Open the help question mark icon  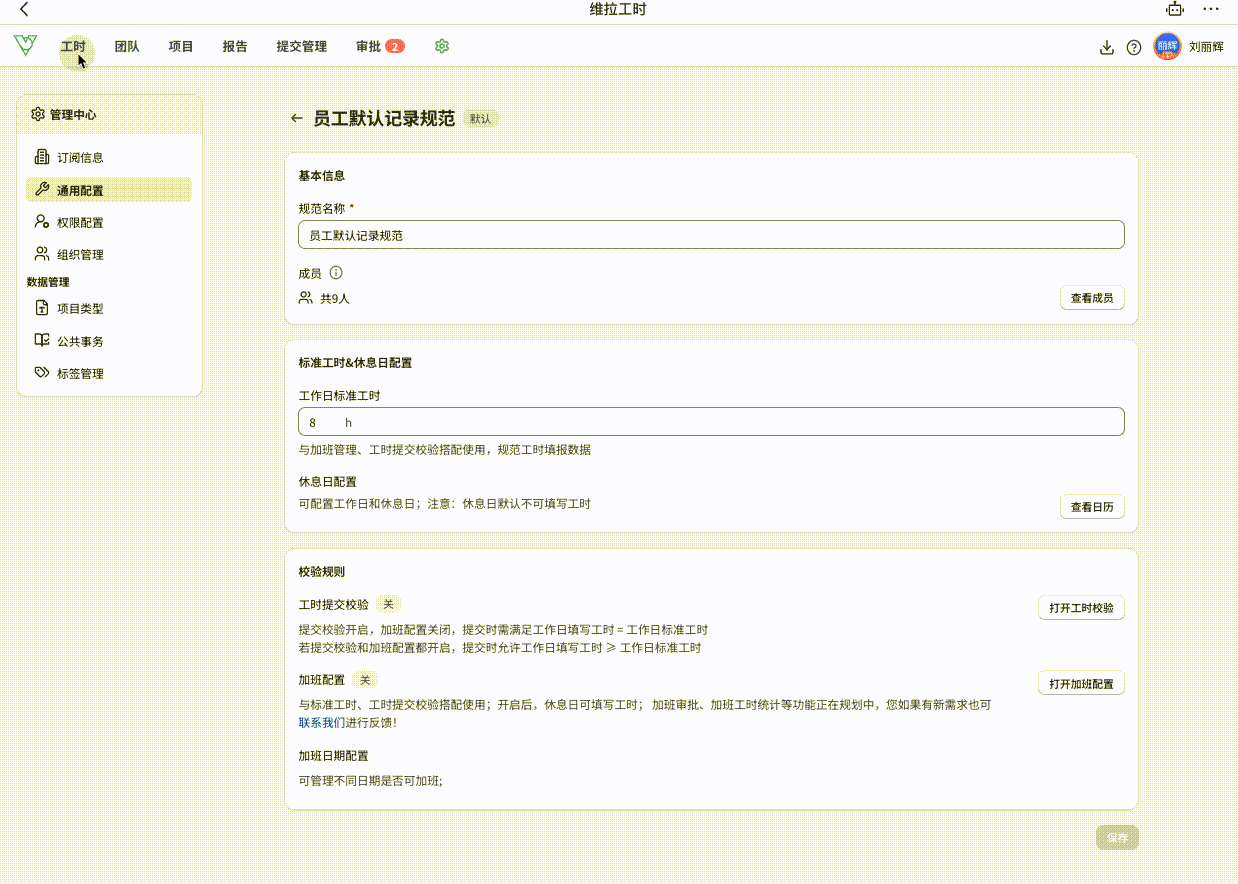pos(1133,47)
